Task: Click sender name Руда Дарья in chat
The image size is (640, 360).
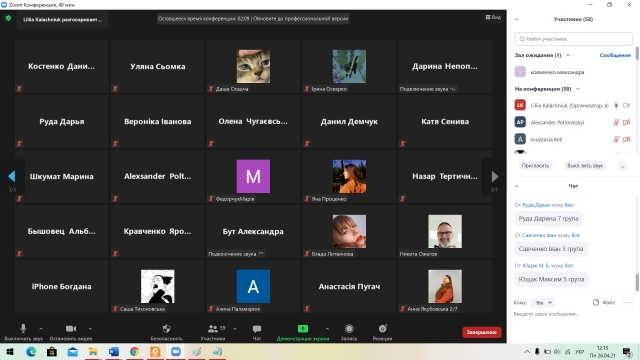Action: coord(536,205)
